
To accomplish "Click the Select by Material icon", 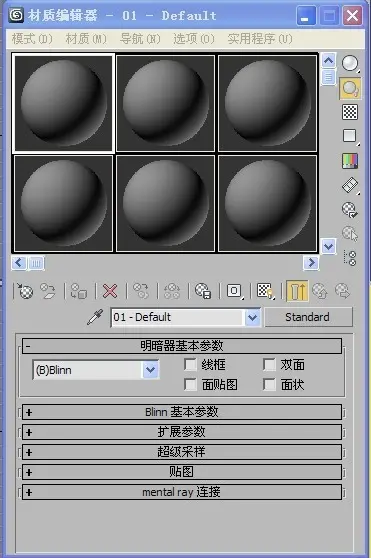I will [x=350, y=233].
